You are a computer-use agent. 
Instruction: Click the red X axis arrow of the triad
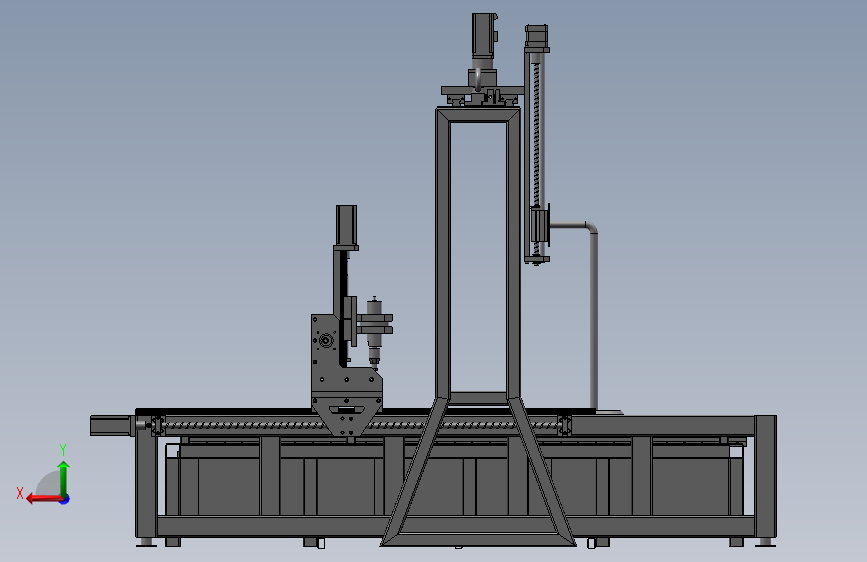(x=44, y=499)
